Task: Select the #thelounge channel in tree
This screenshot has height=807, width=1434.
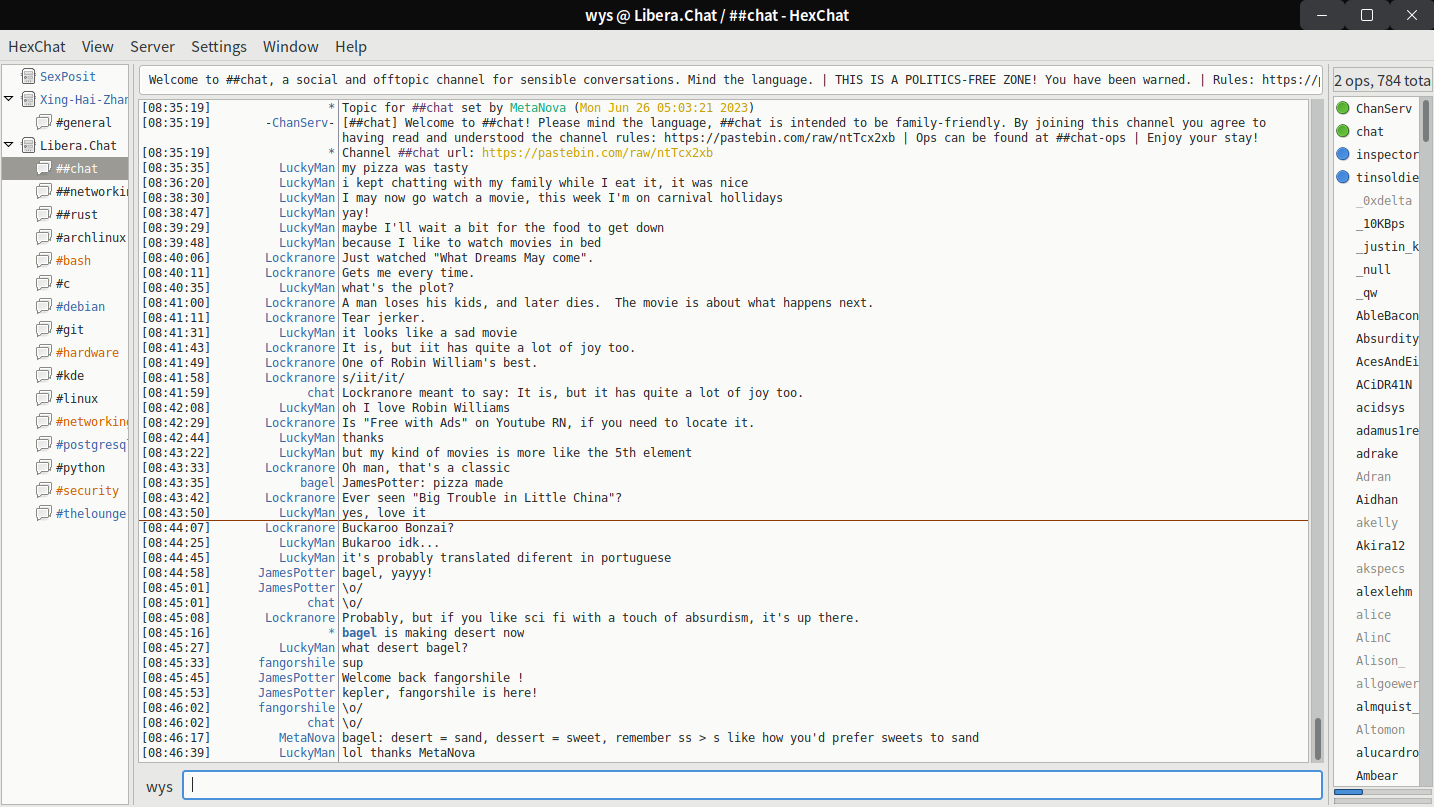Action: coord(90,513)
